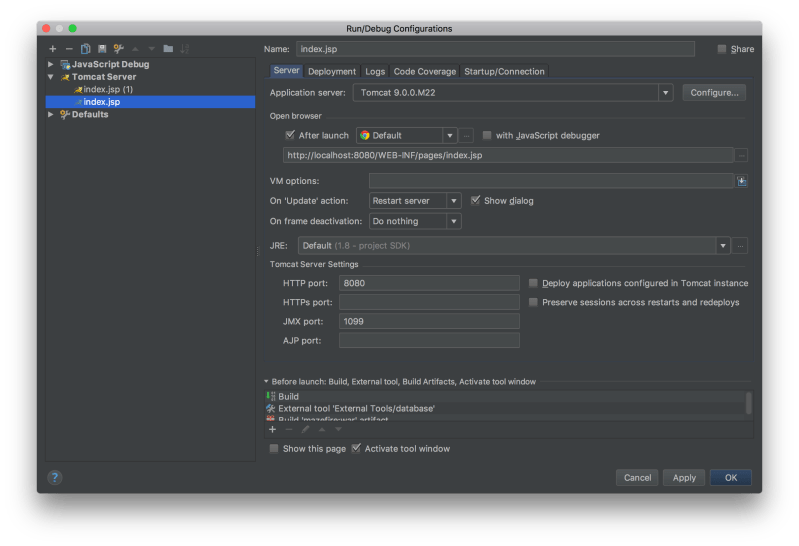Click the Configure... button
This screenshot has height=546, width=799.
[714, 93]
